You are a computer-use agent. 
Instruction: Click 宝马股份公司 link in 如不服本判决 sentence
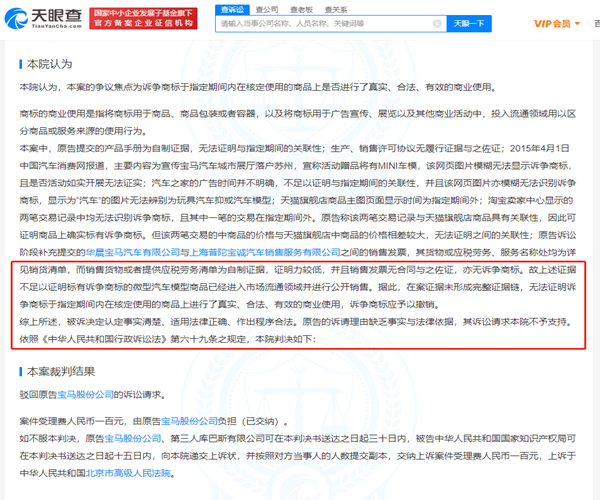[x=117, y=435]
